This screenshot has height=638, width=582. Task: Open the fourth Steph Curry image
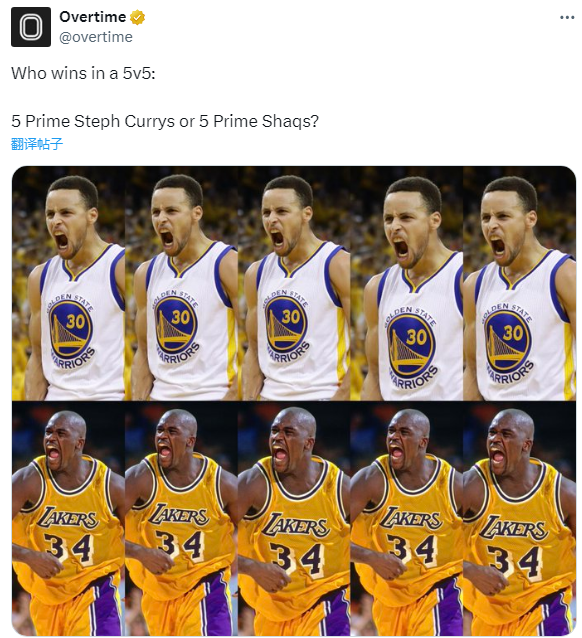tap(407, 284)
